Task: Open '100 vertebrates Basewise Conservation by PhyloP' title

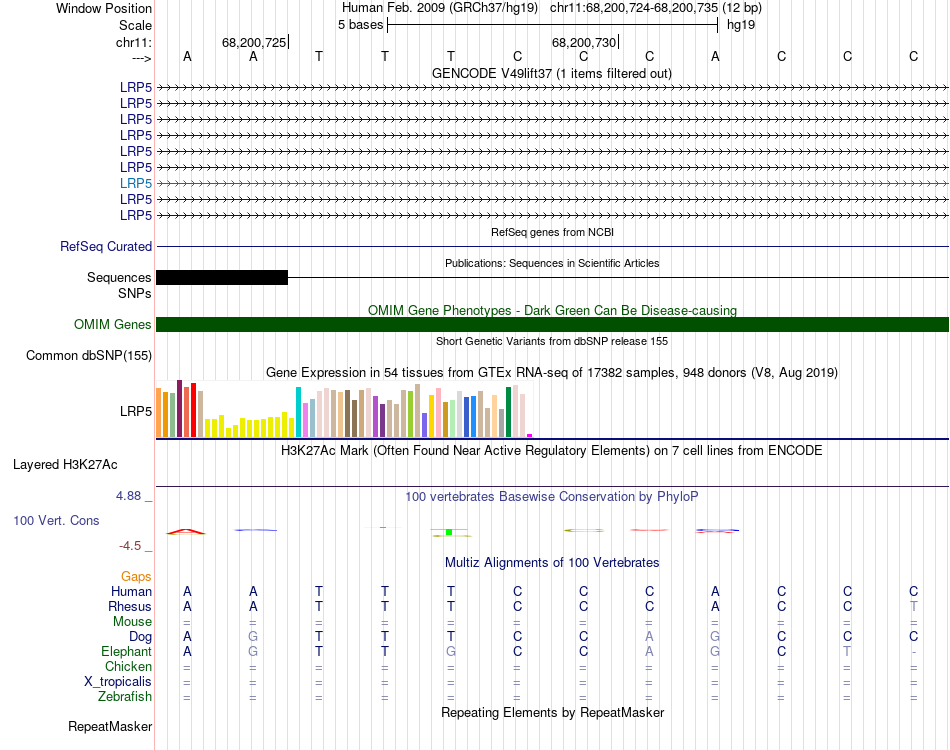Action: pyautogui.click(x=552, y=497)
